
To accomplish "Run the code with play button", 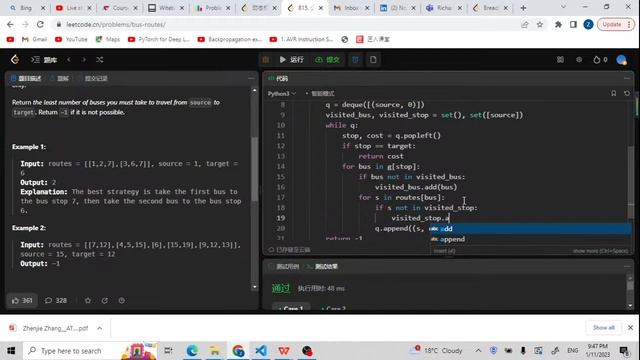I will 291,60.
